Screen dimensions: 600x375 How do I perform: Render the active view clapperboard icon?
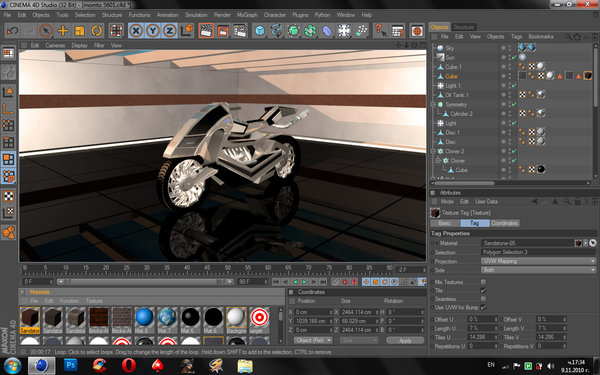(206, 31)
